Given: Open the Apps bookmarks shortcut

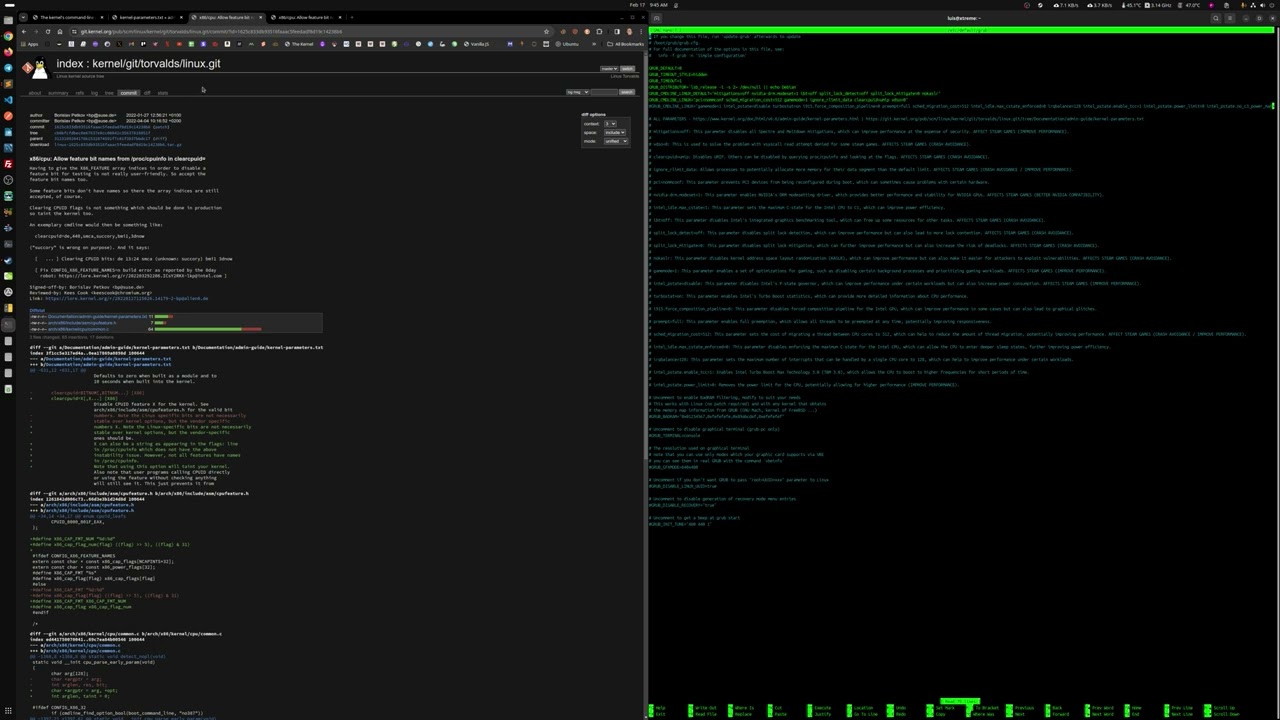Looking at the screenshot, I should point(30,44).
